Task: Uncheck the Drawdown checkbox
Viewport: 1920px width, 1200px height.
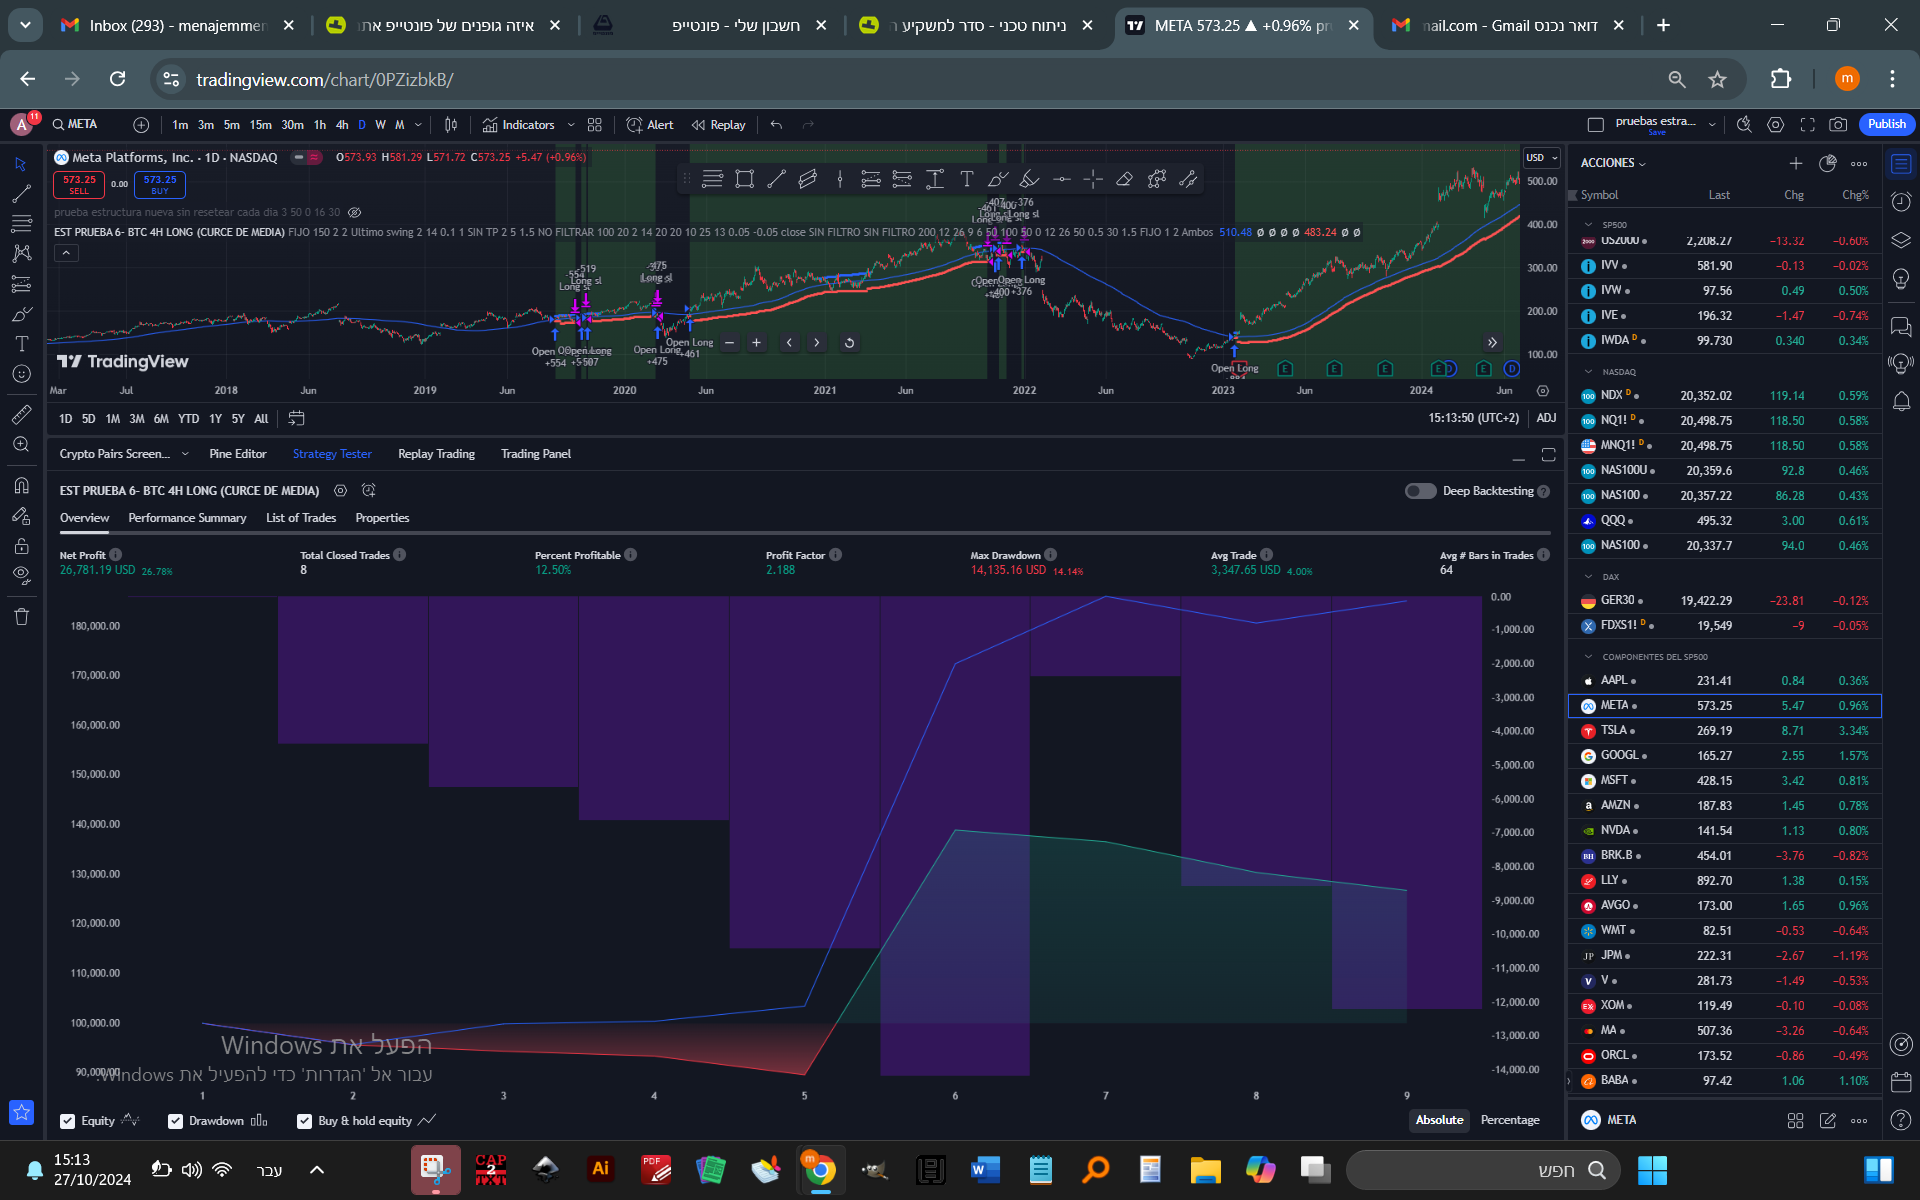Action: 175,1121
